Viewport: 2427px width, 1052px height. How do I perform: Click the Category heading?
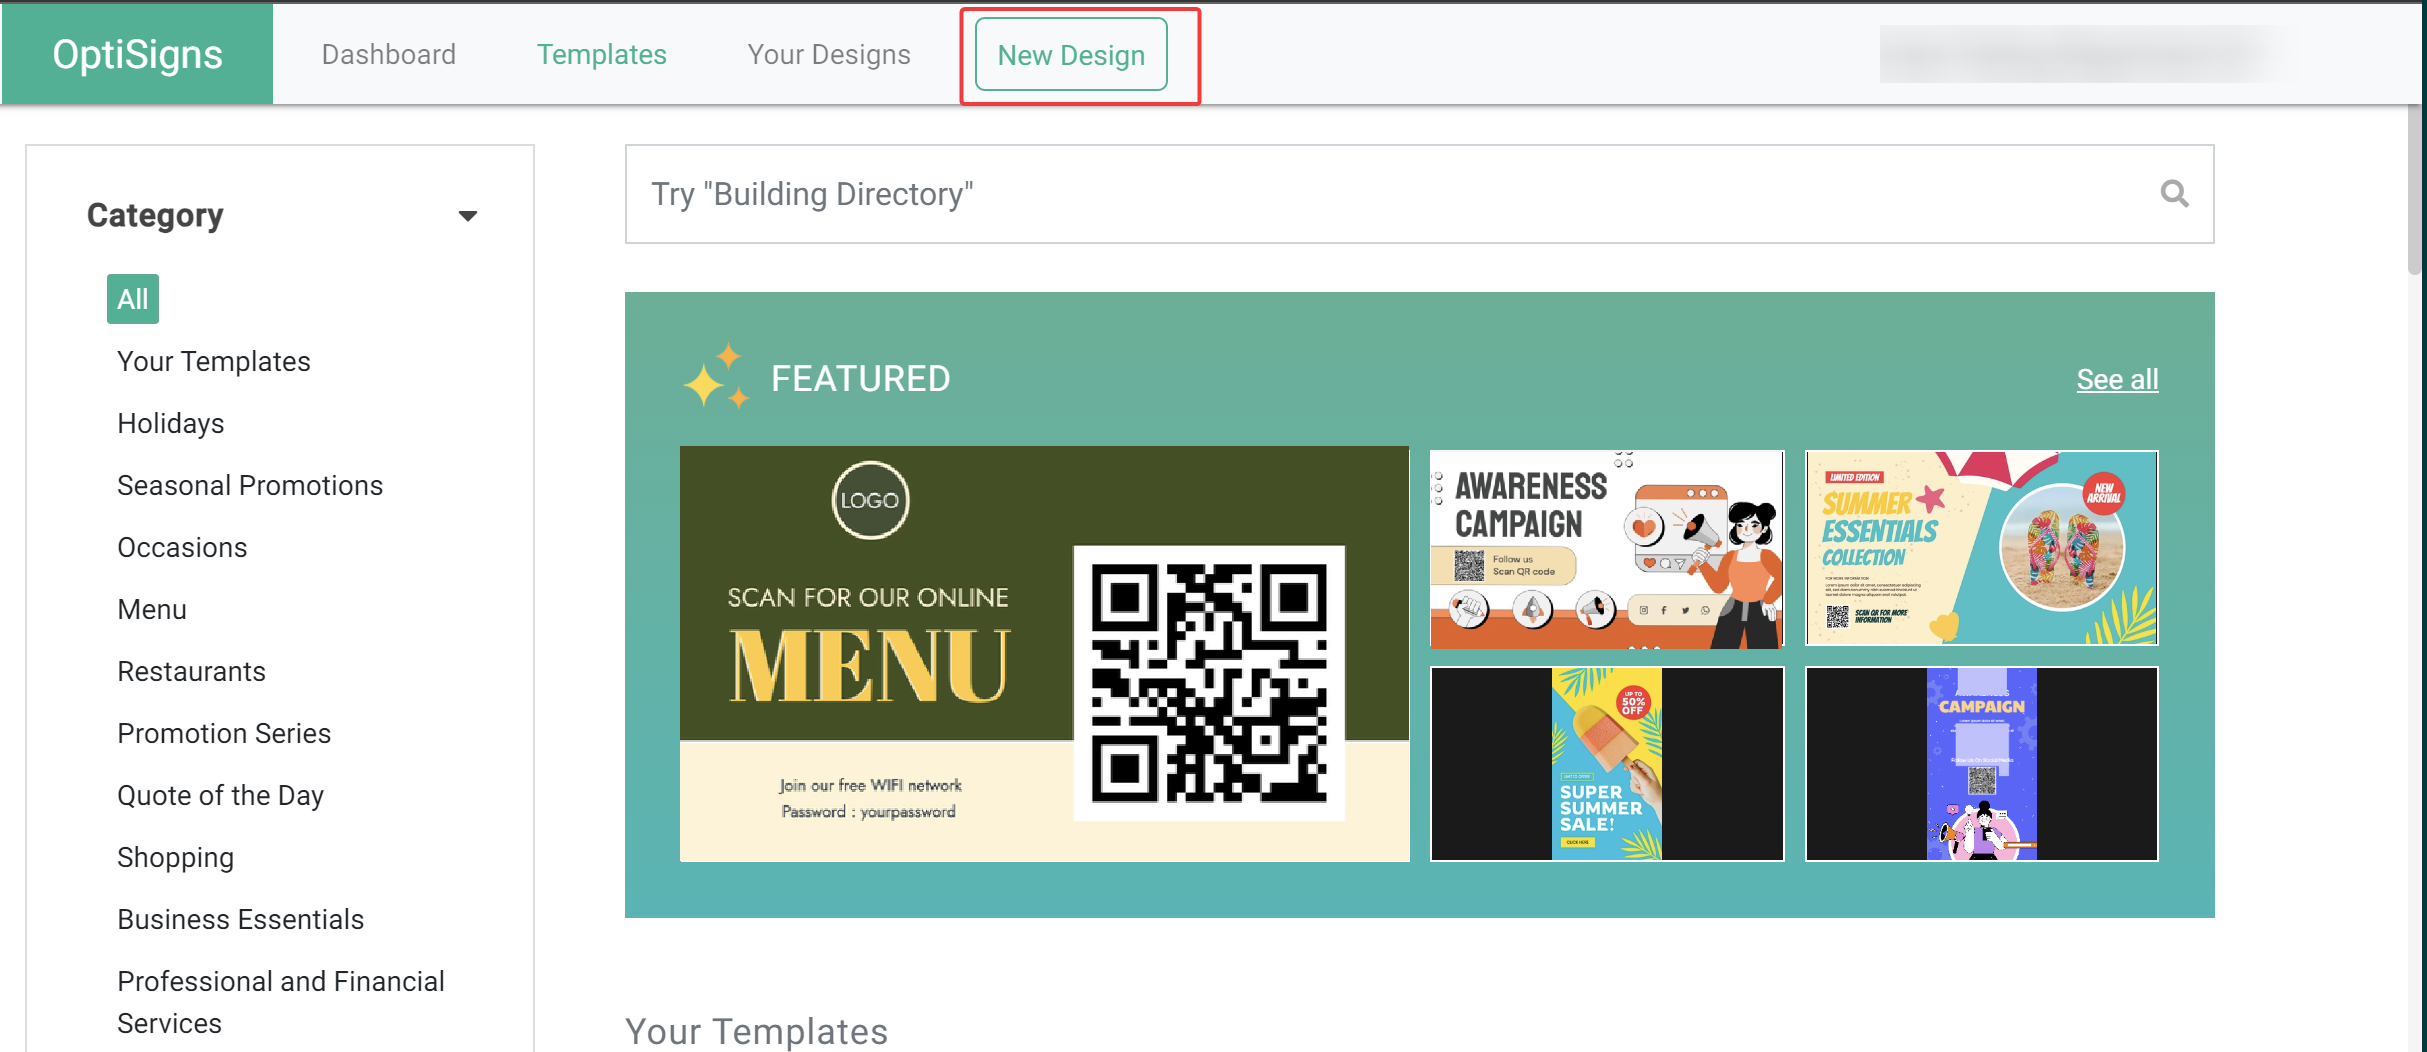(x=155, y=215)
